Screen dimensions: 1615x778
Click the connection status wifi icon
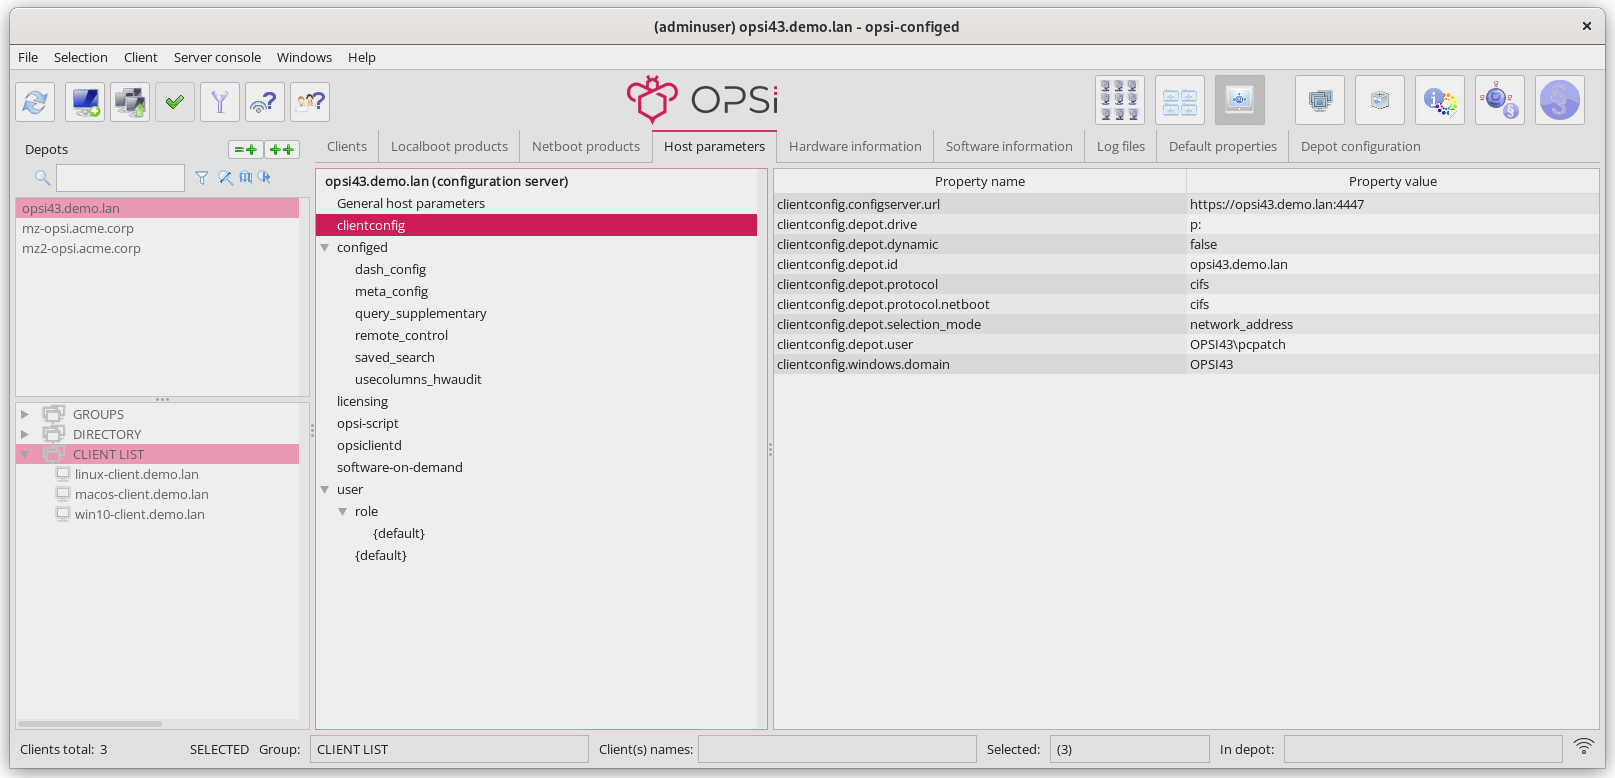1584,747
